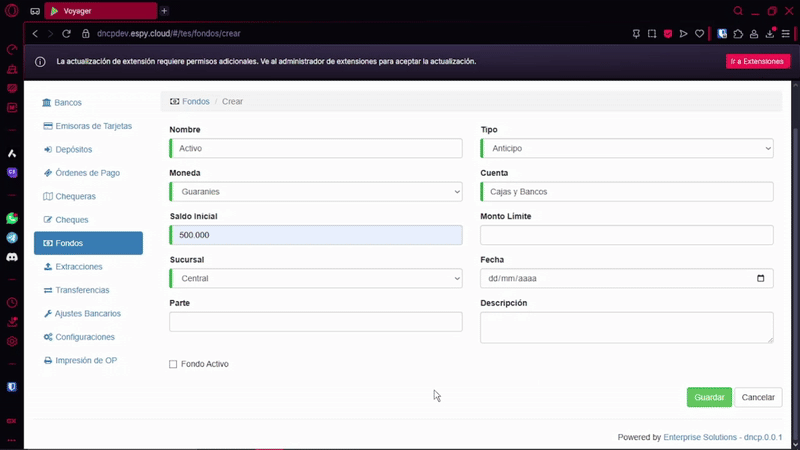This screenshot has width=800, height=450.
Task: Click the Fondos breadcrumb link
Action: click(x=195, y=102)
